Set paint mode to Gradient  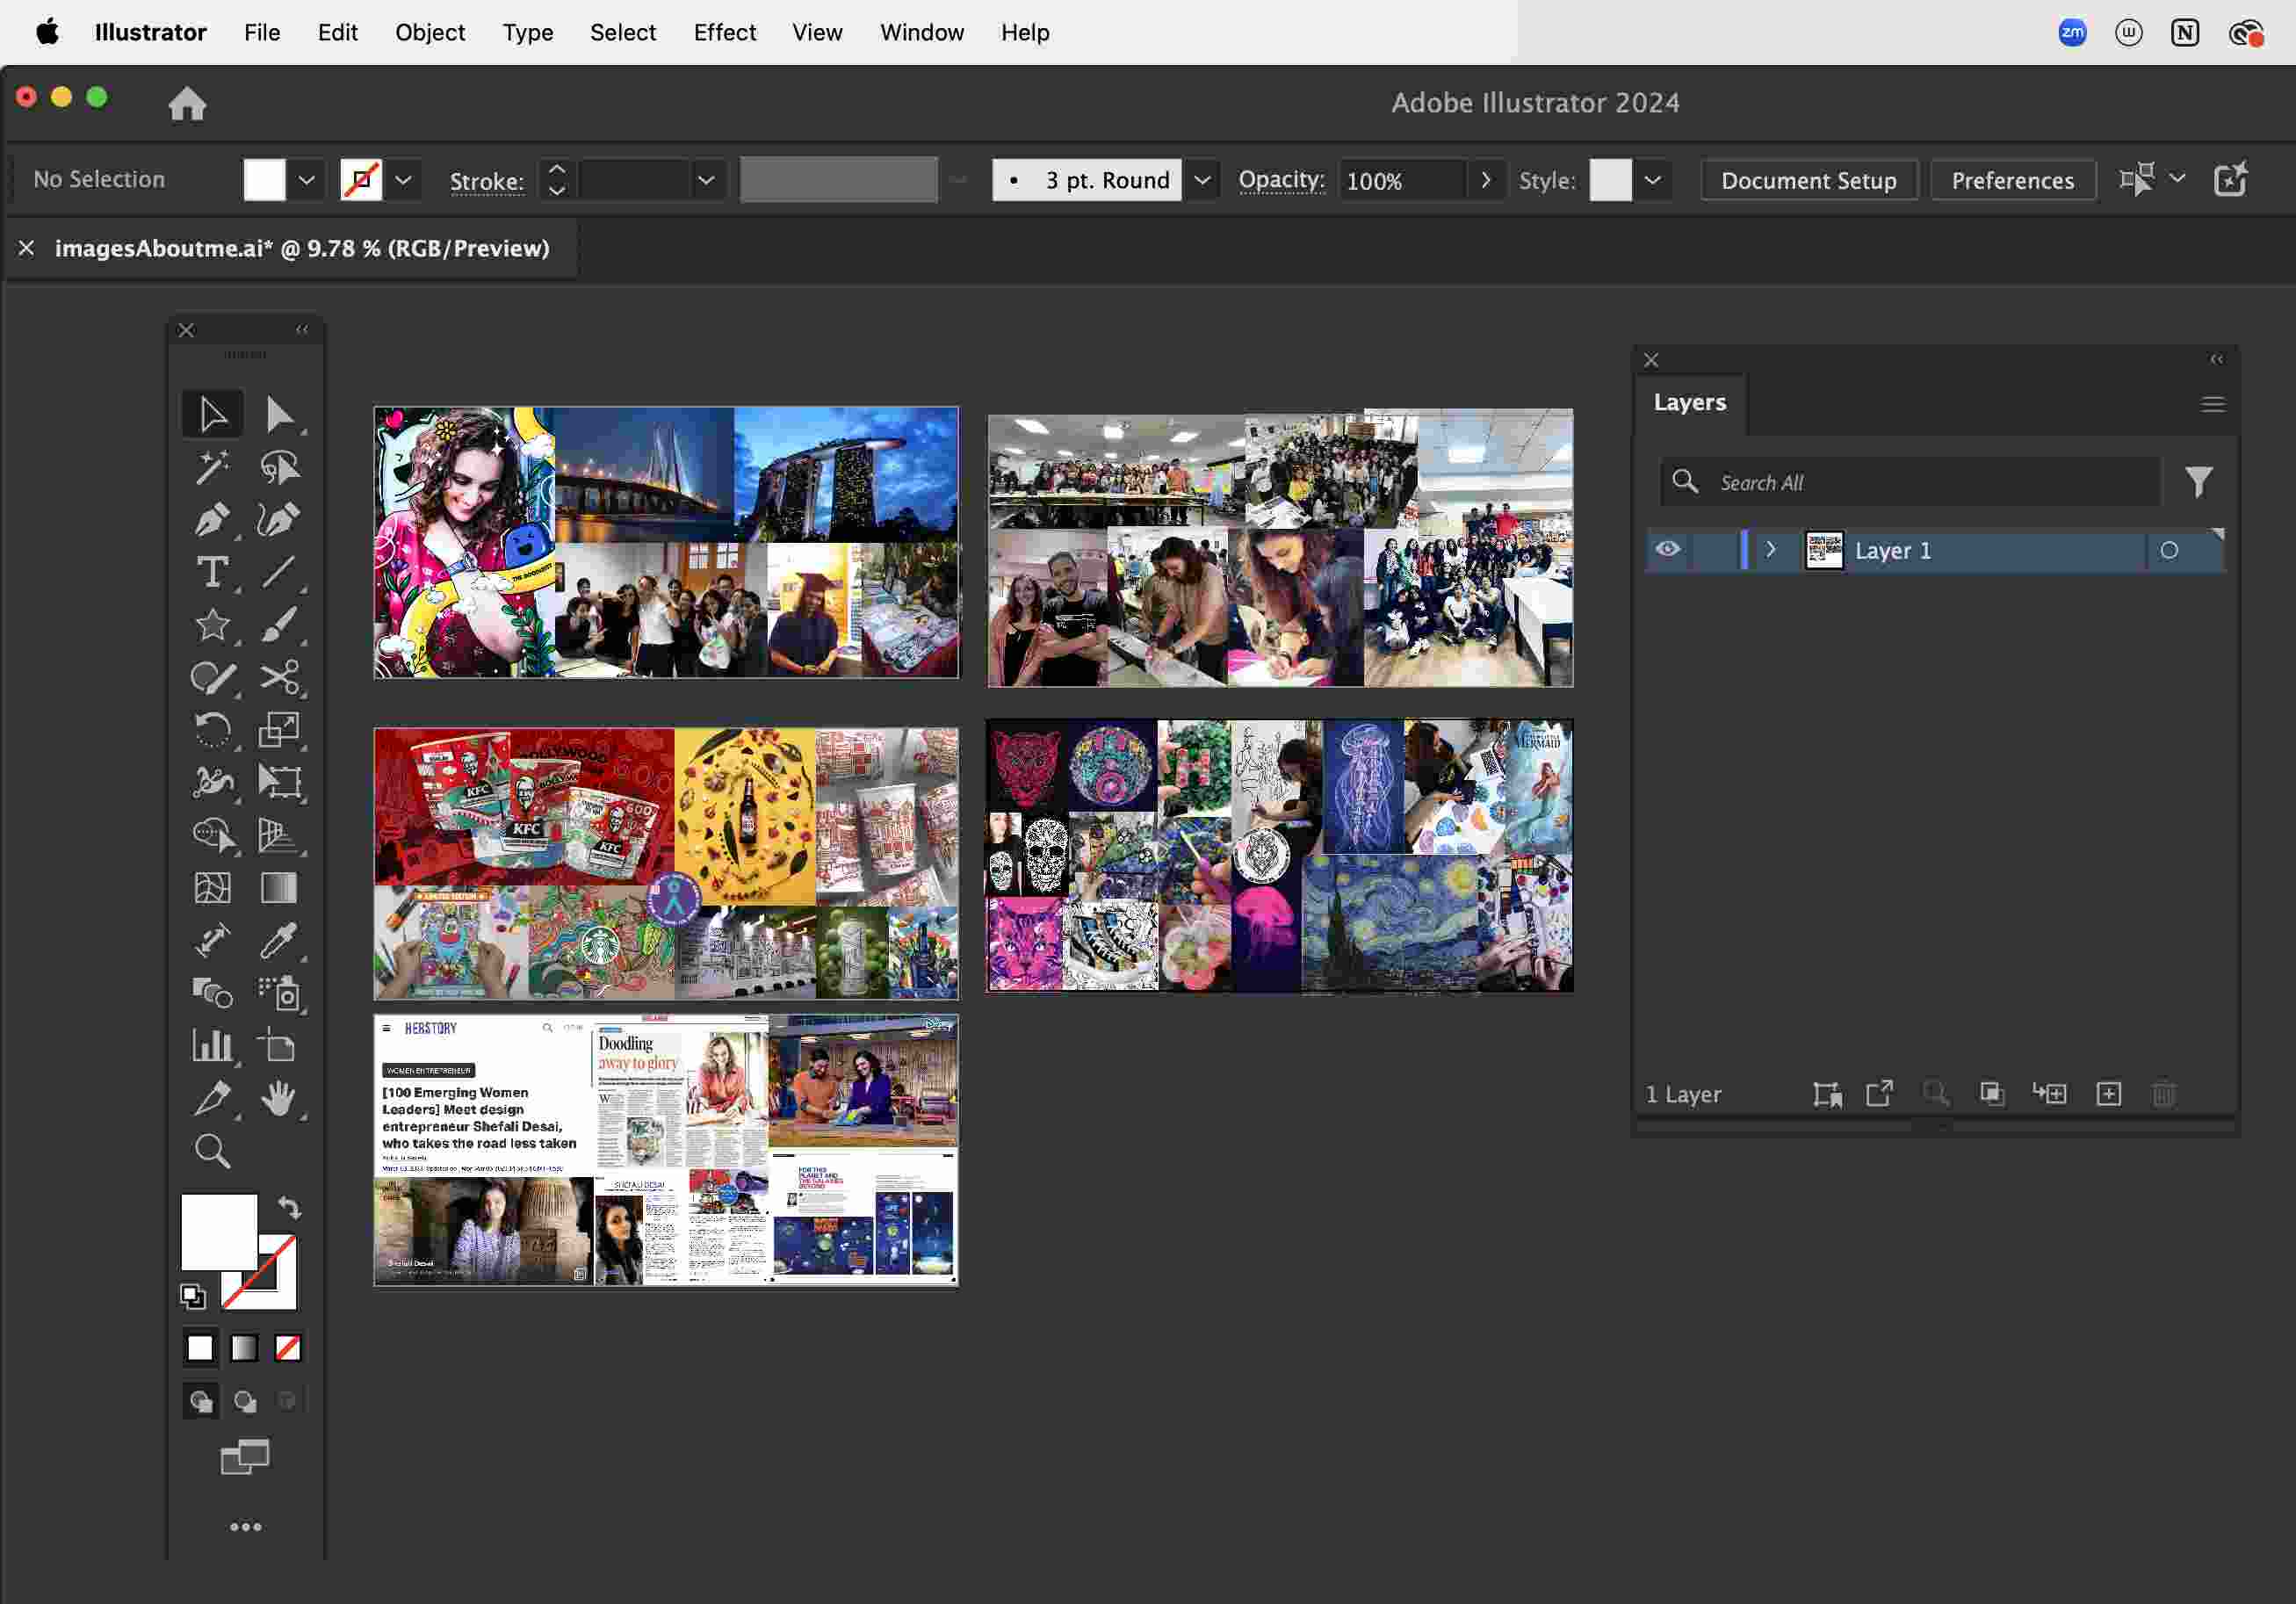coord(244,1348)
